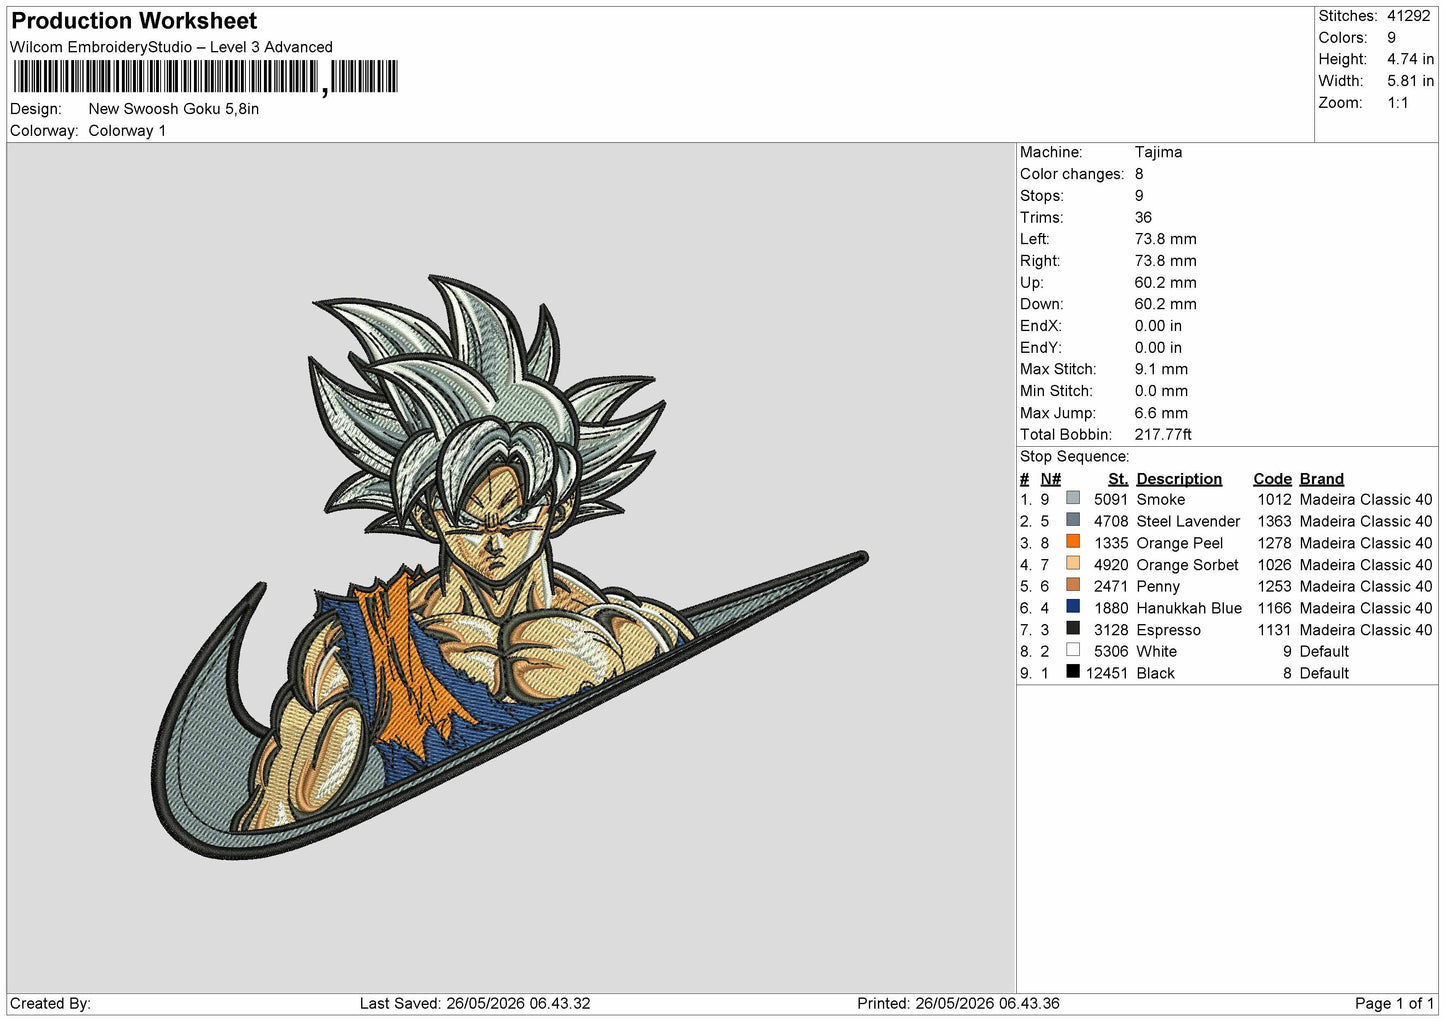Click the EndX value '0.00 in'
The image size is (1445, 1021).
pyautogui.click(x=1158, y=326)
